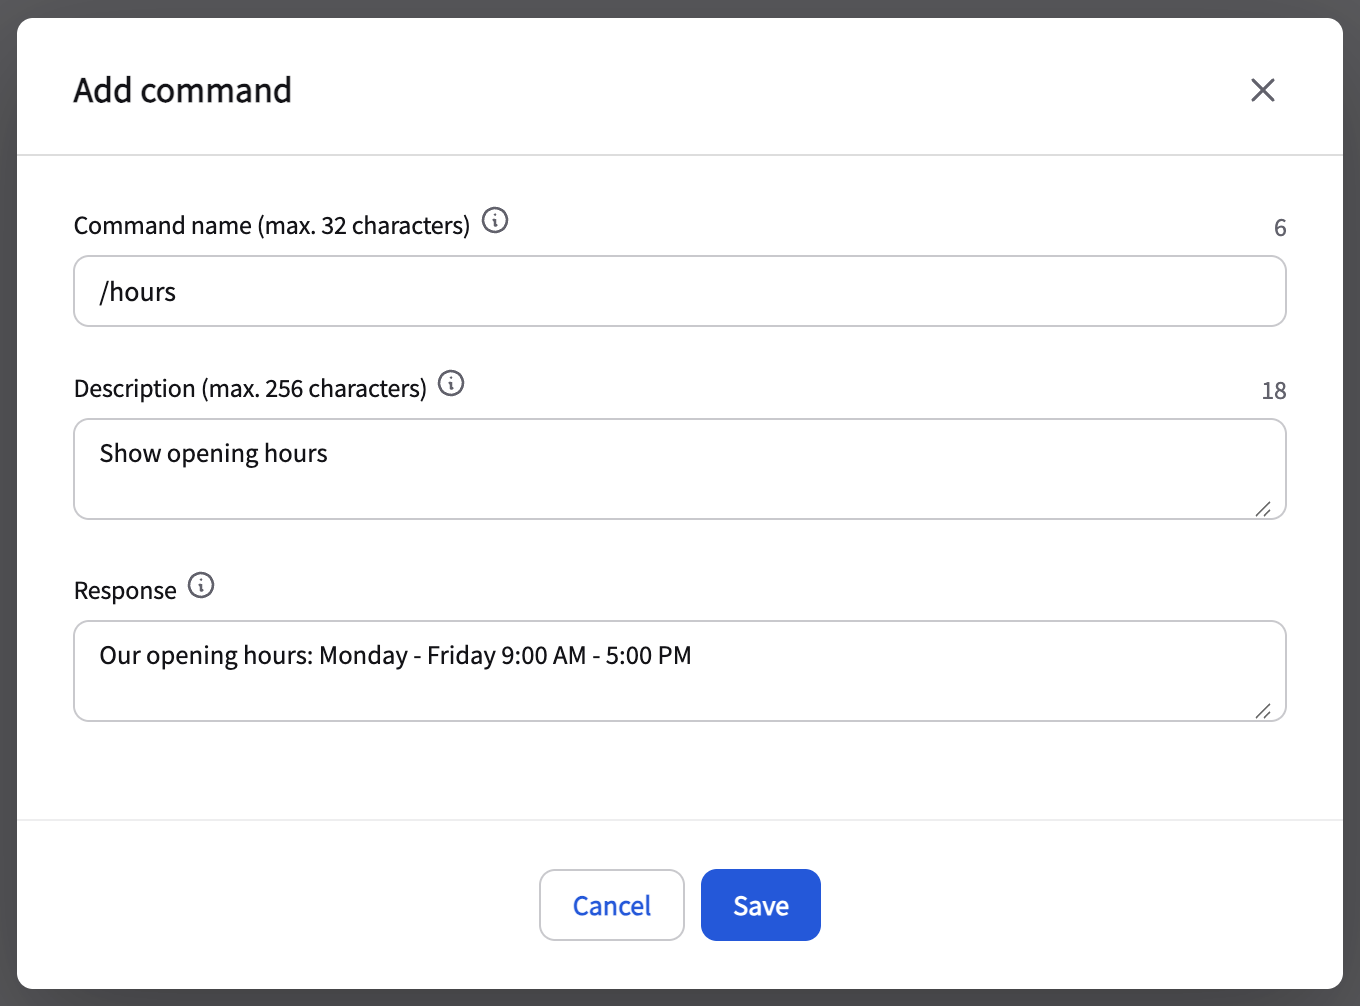The image size is (1360, 1006).
Task: Focus the Command name input field
Action: tap(680, 291)
